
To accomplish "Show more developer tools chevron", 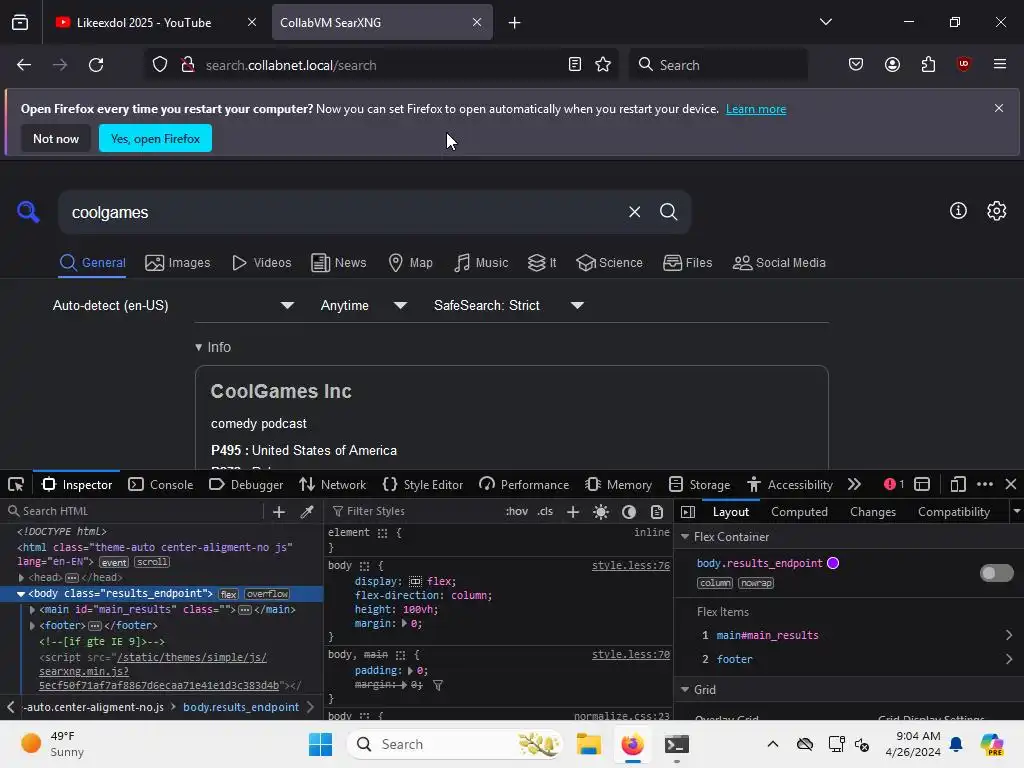I will point(854,485).
